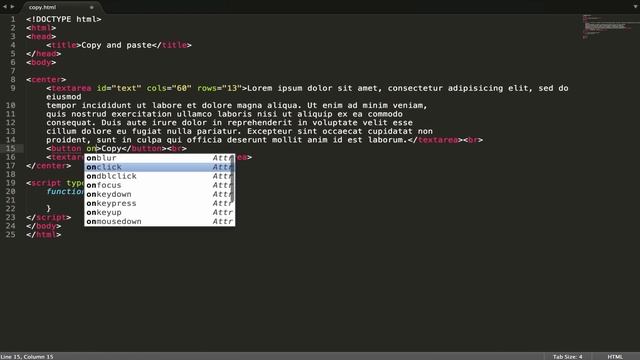Click the 'consequat. Duis aute' line
The image size is (640, 360).
click(229, 122)
